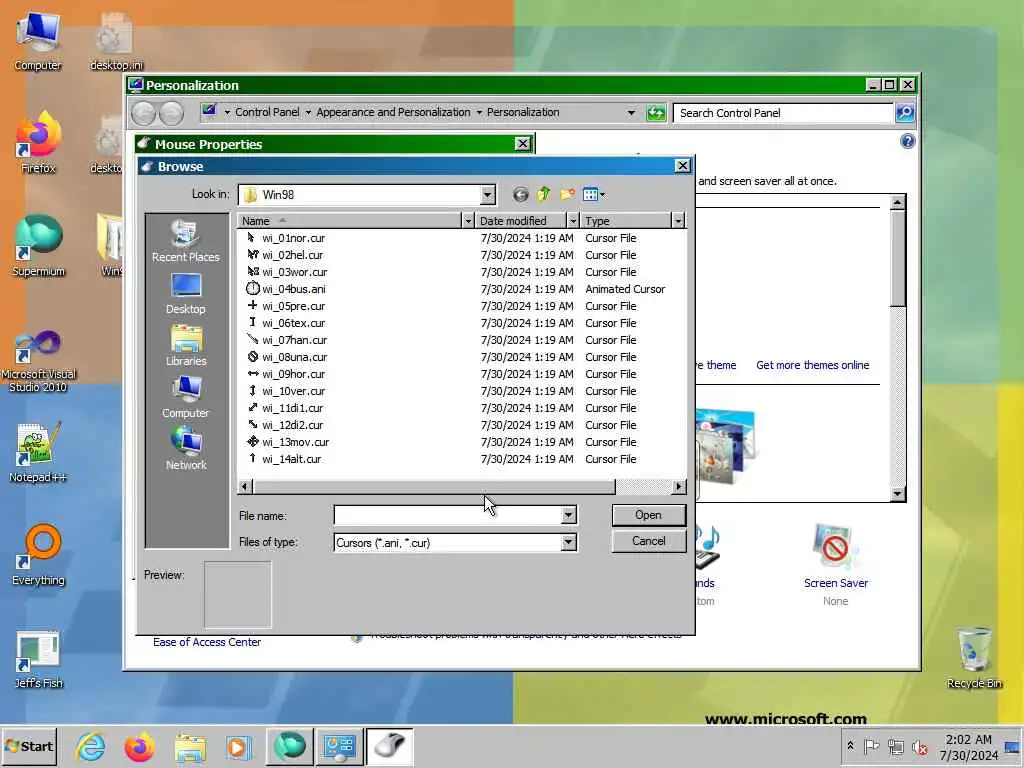Click the Open button
The height and width of the screenshot is (768, 1024).
648,515
